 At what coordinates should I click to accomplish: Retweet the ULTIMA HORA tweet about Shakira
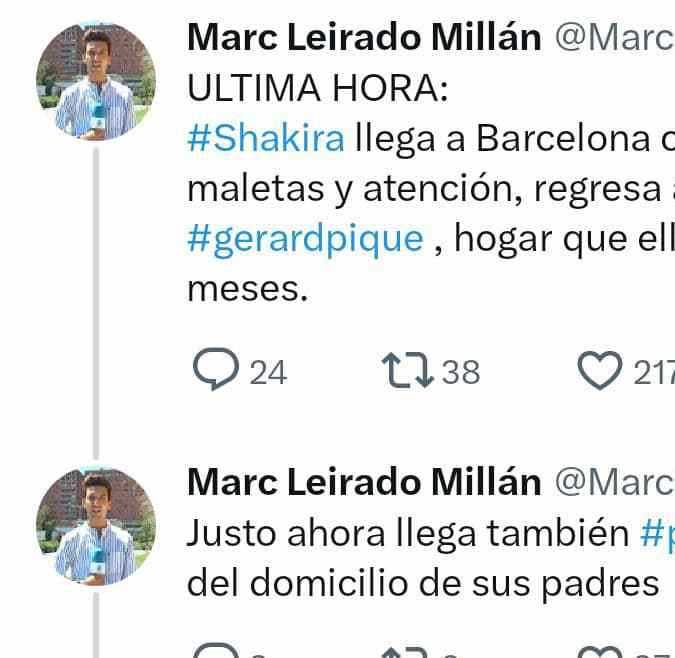tap(407, 372)
